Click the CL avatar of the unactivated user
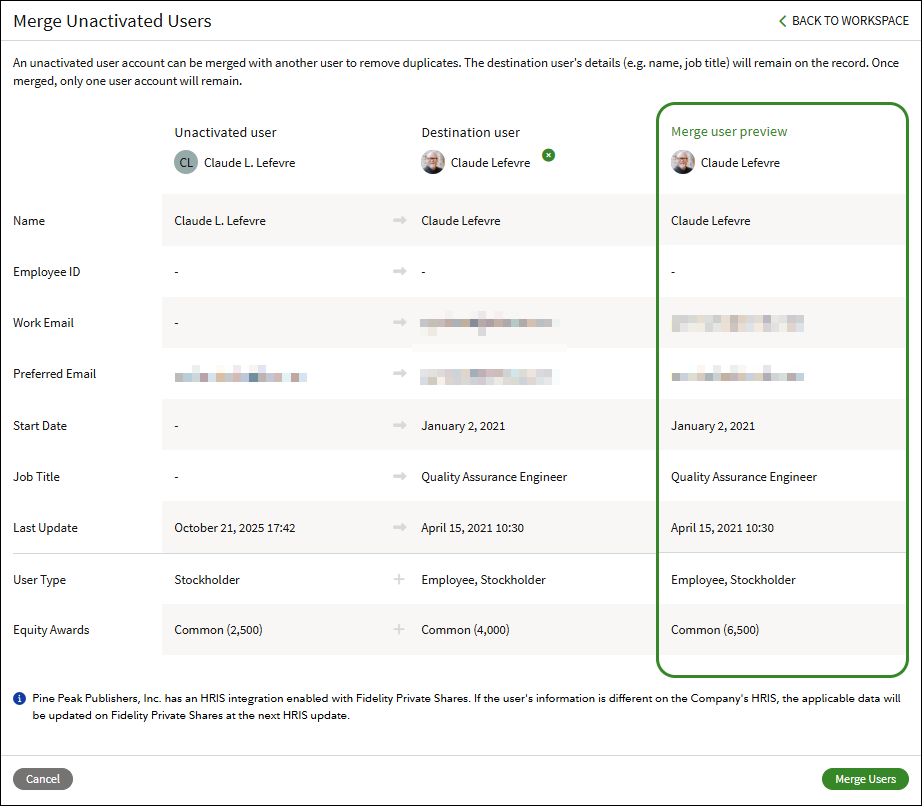 point(185,161)
